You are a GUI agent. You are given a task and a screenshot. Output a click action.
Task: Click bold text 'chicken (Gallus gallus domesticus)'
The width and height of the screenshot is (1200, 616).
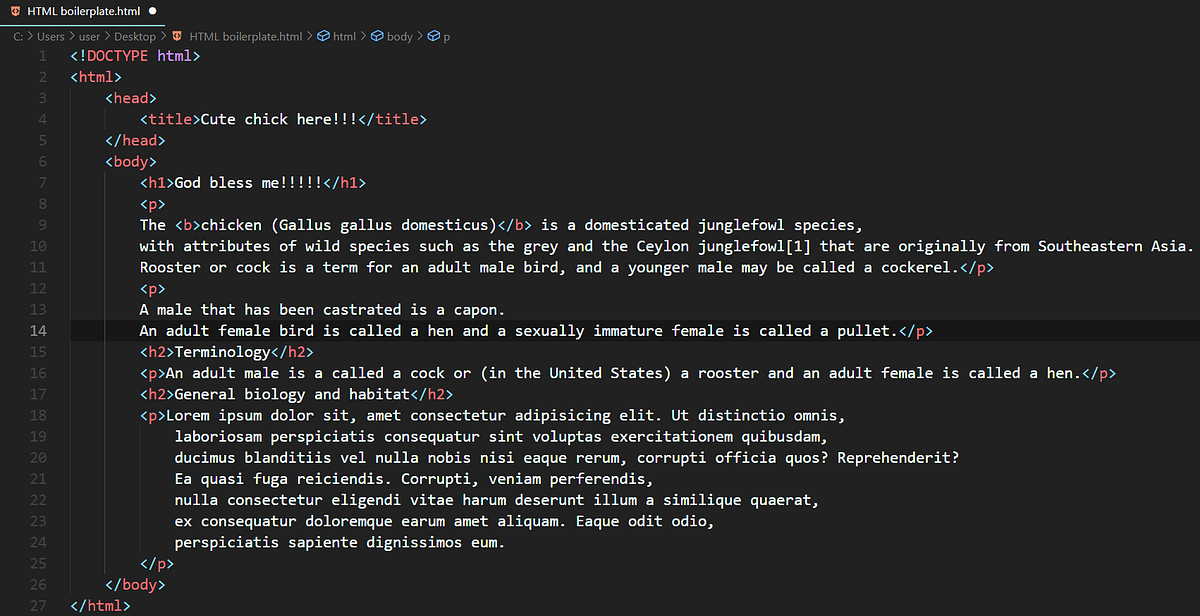[349, 225]
